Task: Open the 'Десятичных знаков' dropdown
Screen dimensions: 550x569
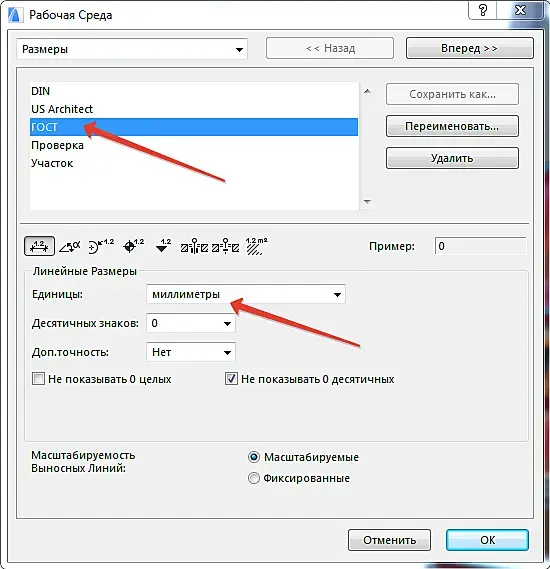Action: point(191,323)
